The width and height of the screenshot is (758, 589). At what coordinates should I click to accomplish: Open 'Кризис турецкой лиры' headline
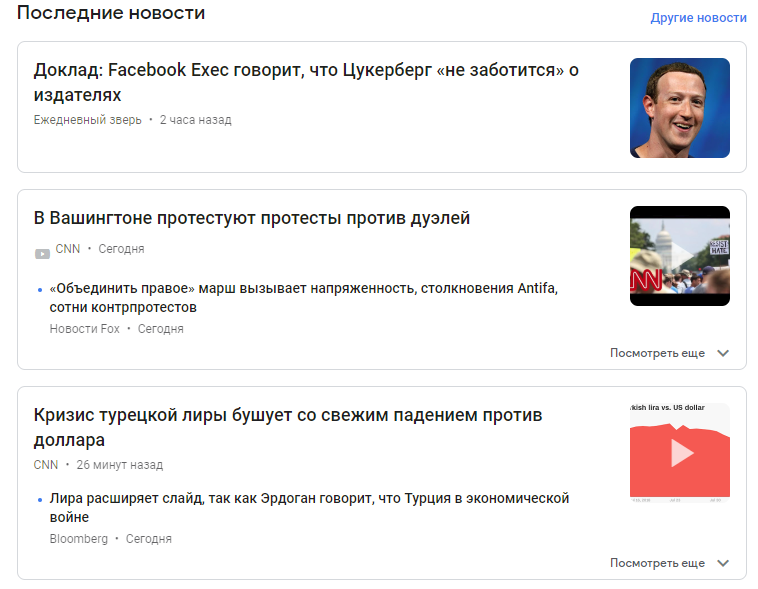click(x=288, y=427)
